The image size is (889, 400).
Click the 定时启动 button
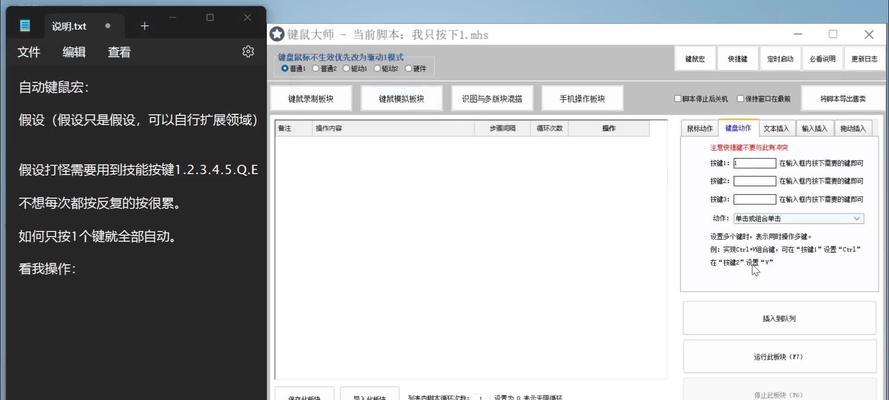pyautogui.click(x=780, y=59)
